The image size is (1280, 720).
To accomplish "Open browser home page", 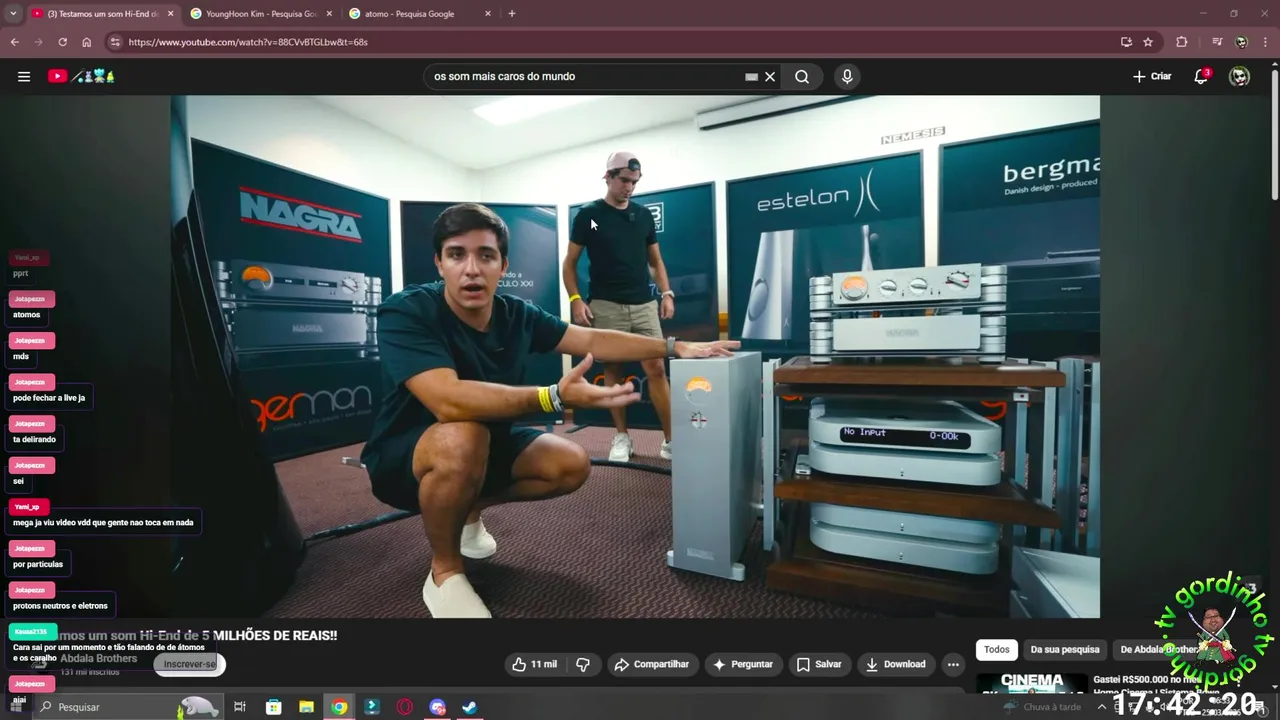I will click(x=87, y=42).
